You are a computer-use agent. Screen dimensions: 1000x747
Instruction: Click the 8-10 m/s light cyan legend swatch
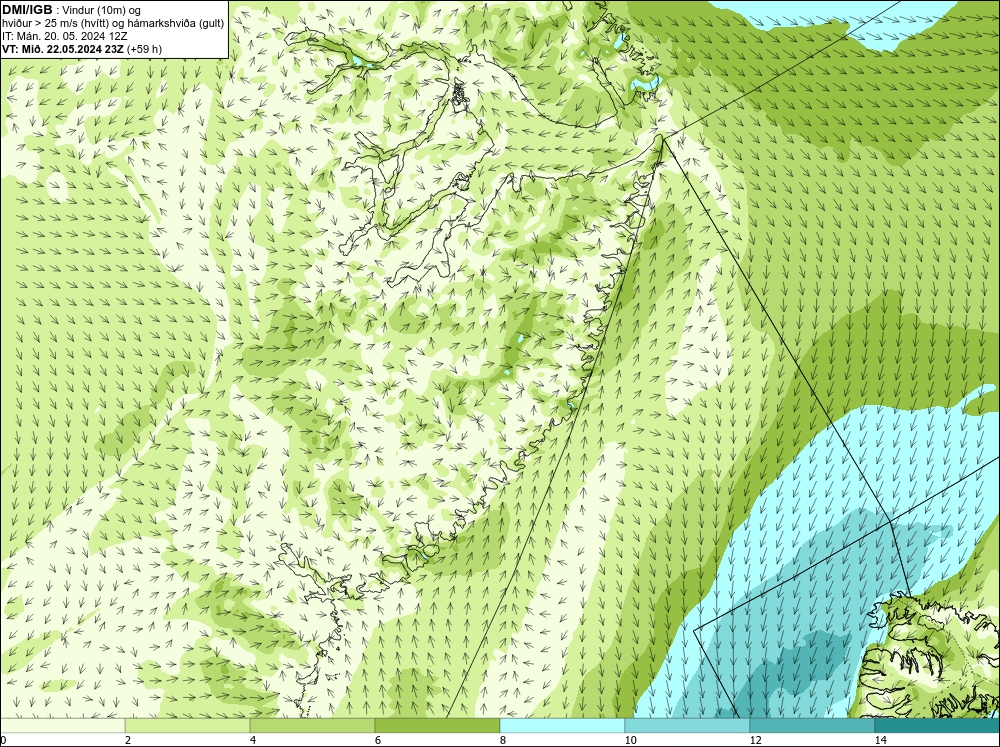tap(562, 725)
